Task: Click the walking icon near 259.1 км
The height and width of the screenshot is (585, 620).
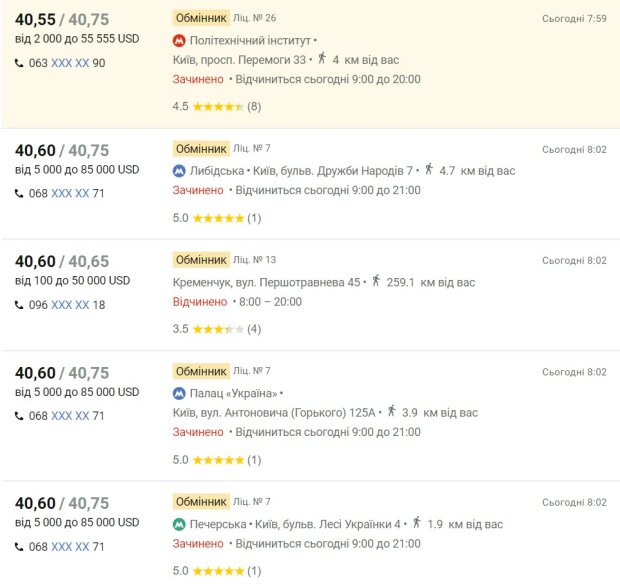Action: tap(376, 280)
